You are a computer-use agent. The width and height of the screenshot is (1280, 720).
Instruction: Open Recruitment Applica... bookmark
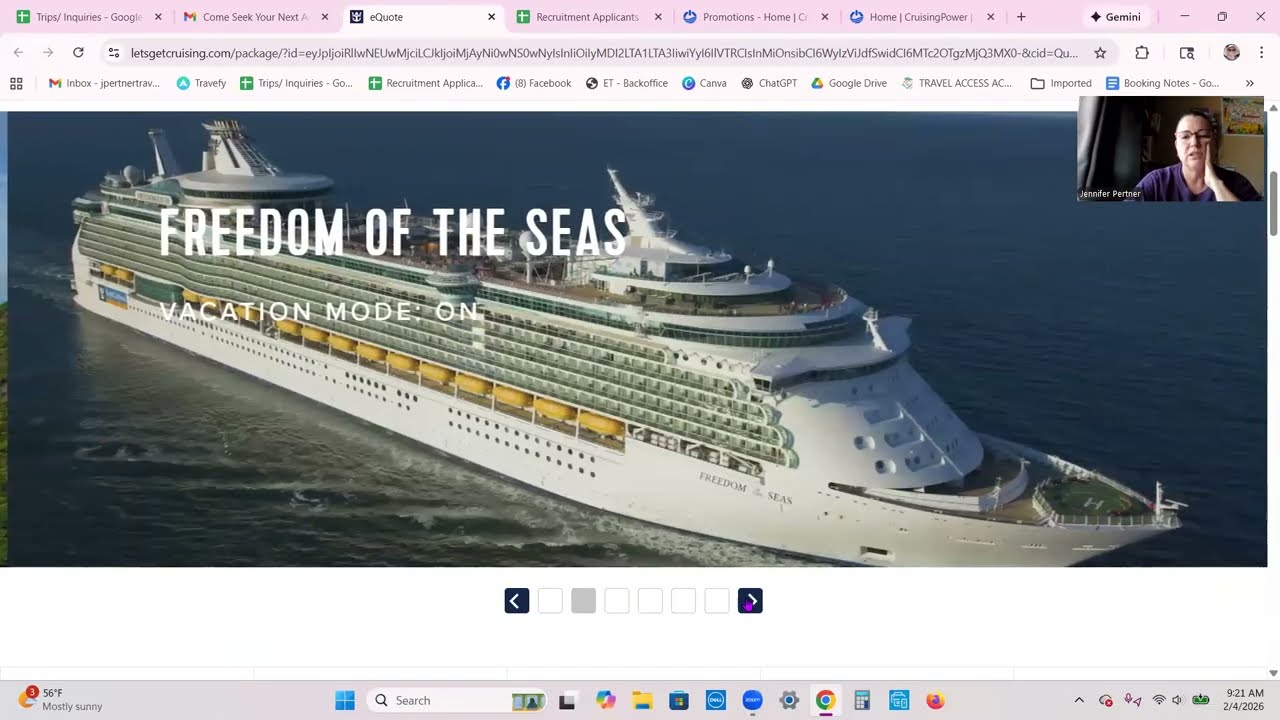point(425,83)
